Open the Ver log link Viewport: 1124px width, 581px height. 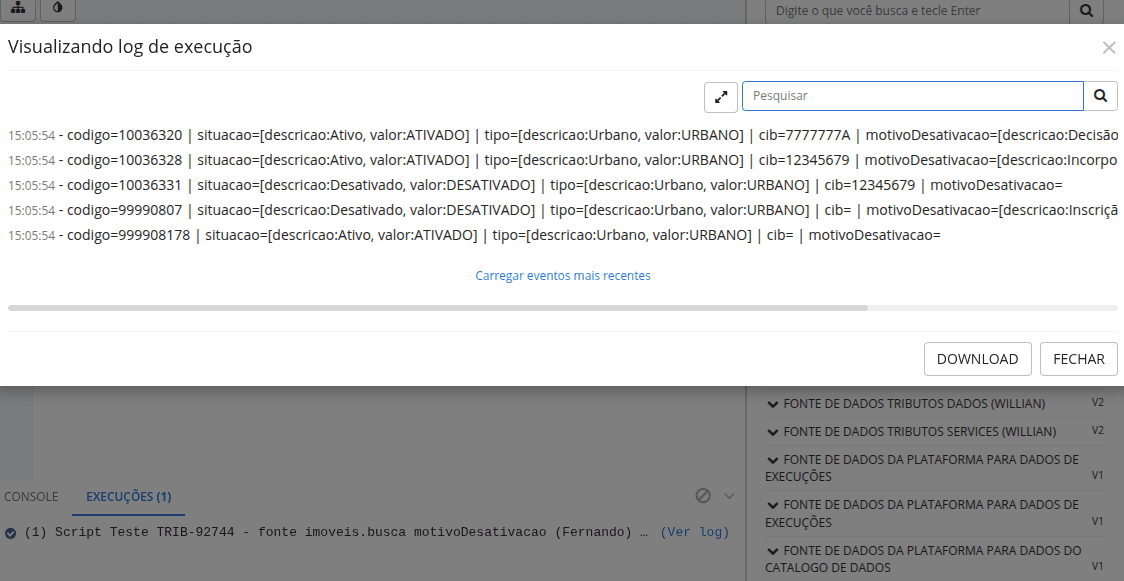pyautogui.click(x=694, y=532)
